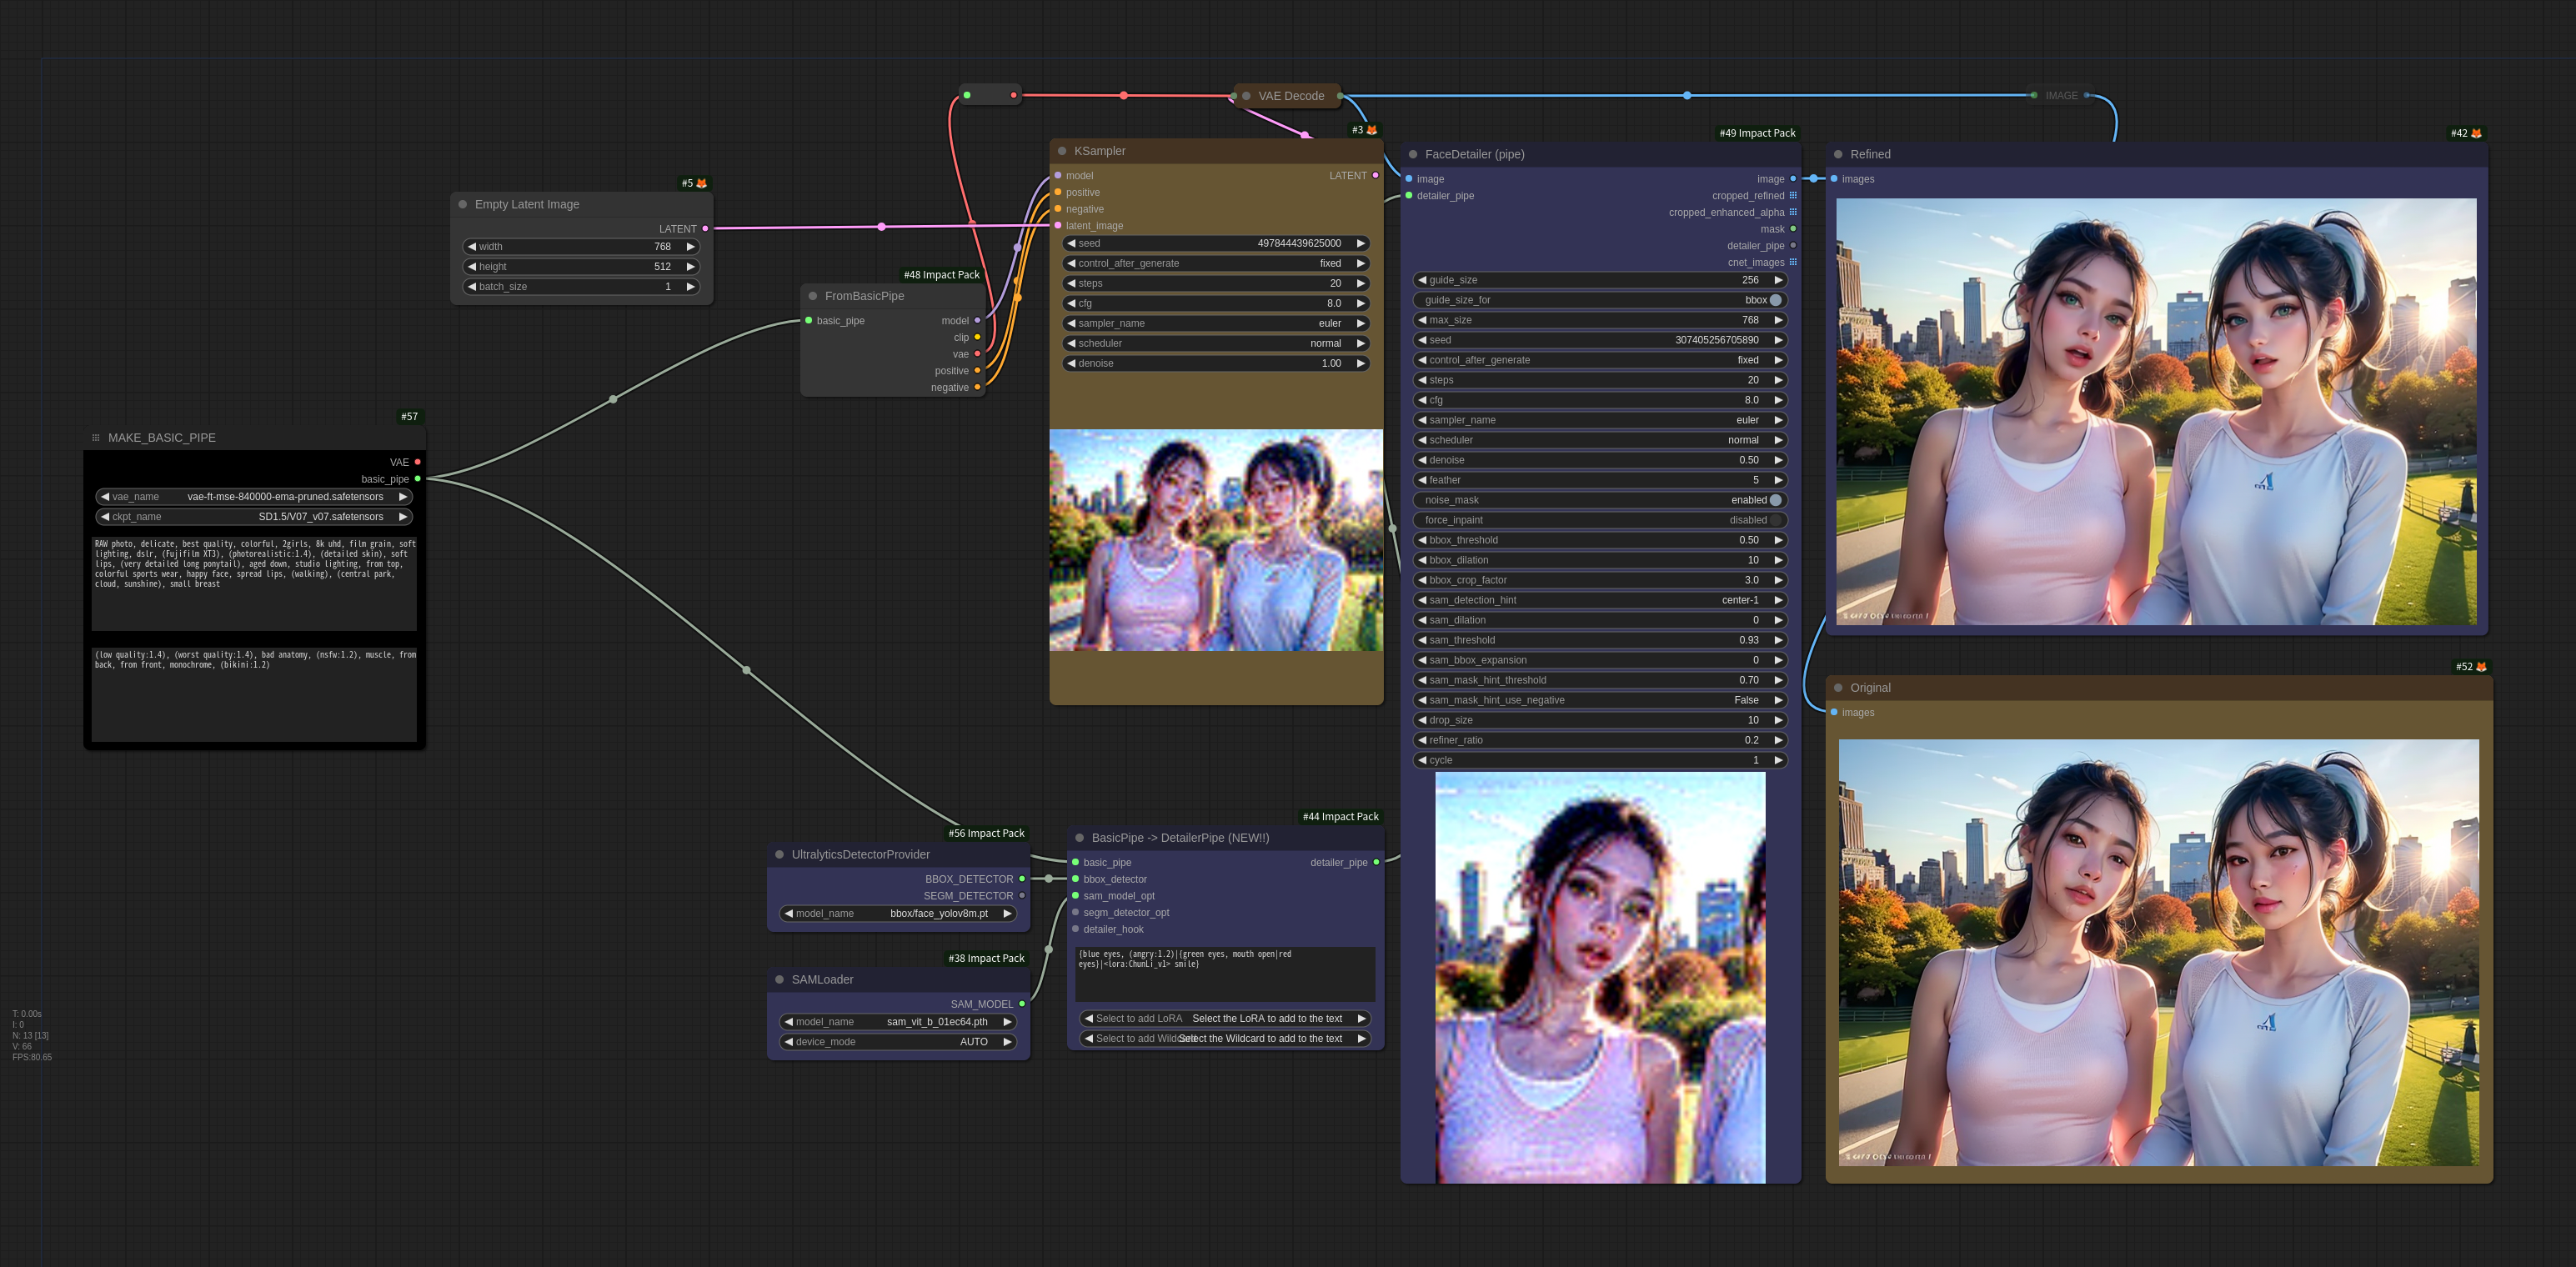2576x1267 pixels.
Task: Enable the force_inpaint toggle
Action: 1775,520
